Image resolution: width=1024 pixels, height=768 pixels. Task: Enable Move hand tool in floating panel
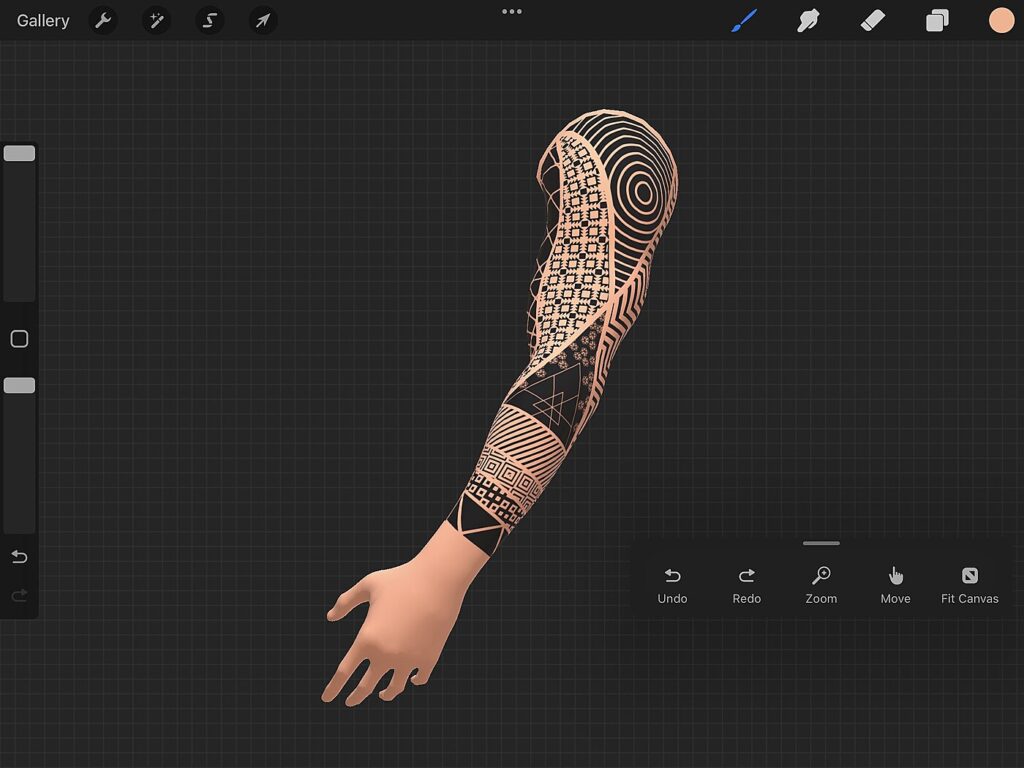[895, 584]
